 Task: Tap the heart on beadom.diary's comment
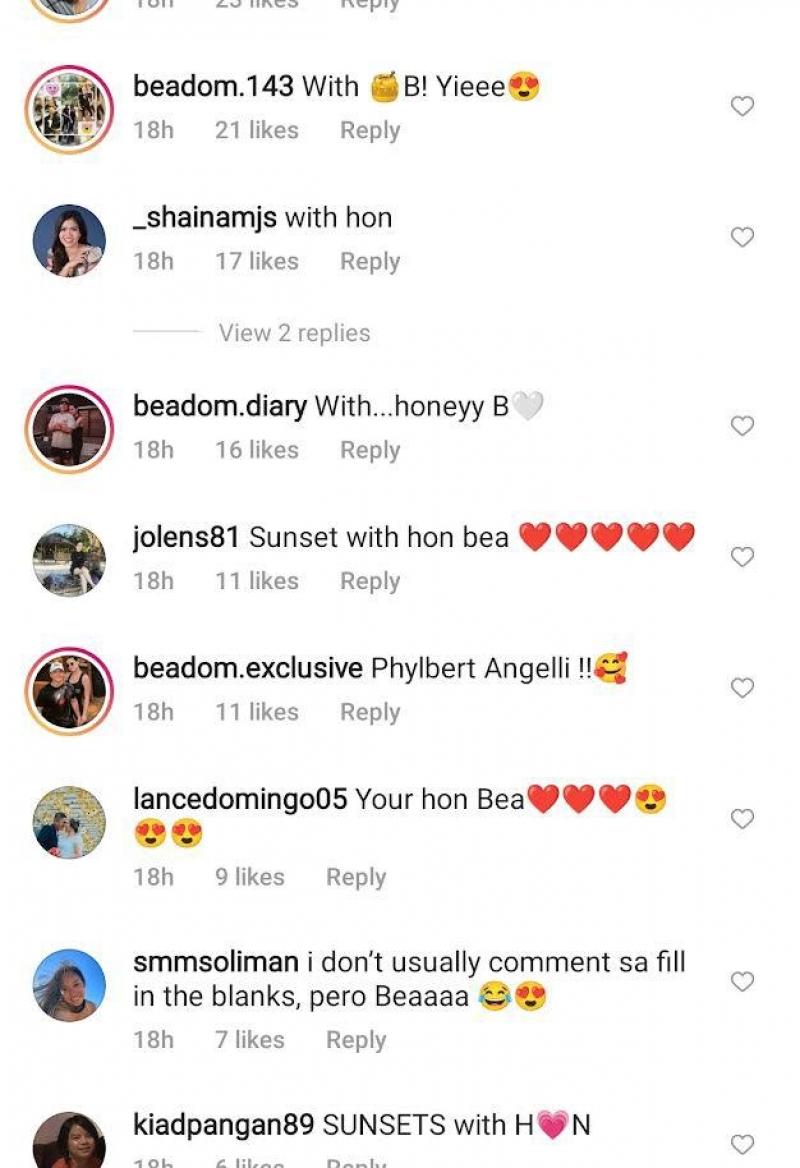[742, 426]
